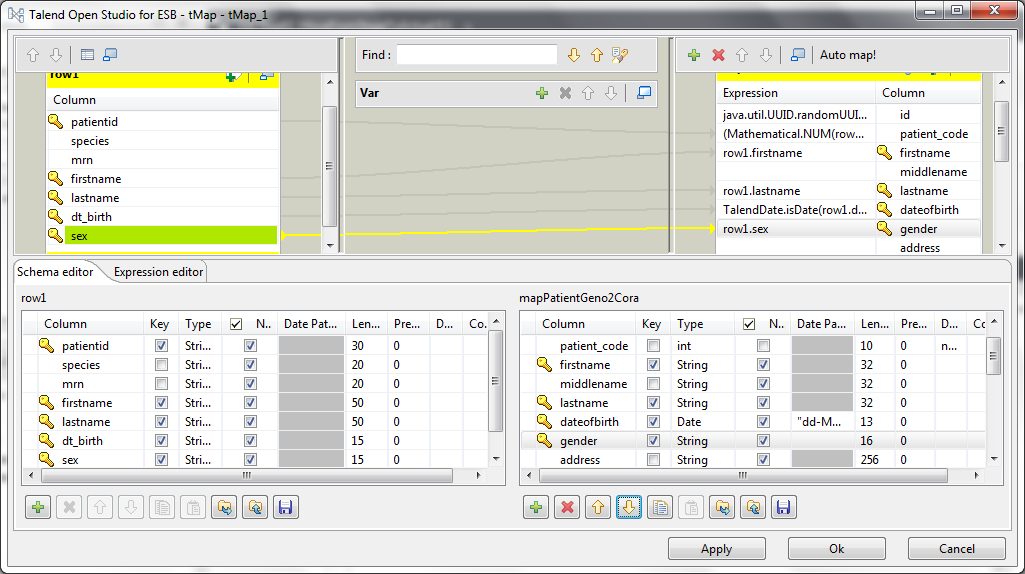Screen dimensions: 1025x574
Task: Click output schema horizontal scrollbar
Action: point(743,475)
